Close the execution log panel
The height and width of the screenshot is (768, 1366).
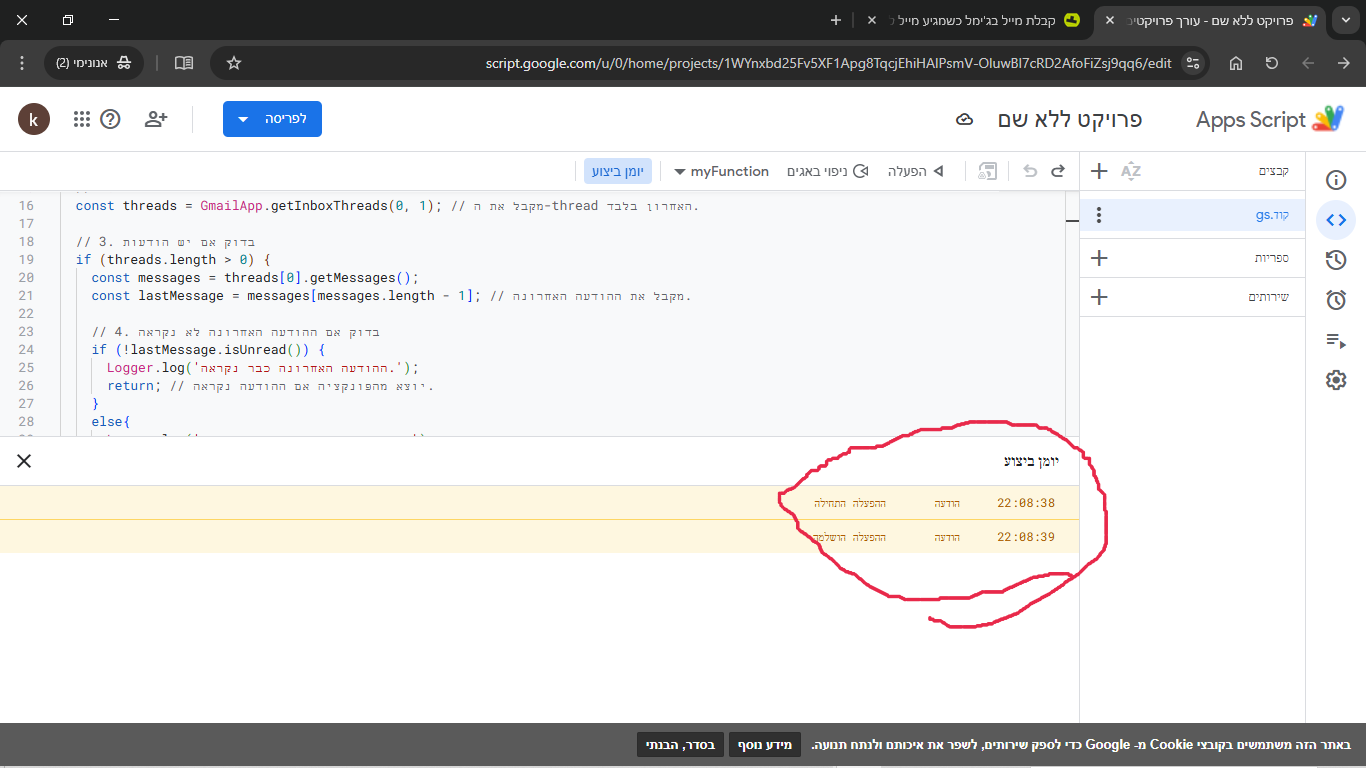(24, 461)
